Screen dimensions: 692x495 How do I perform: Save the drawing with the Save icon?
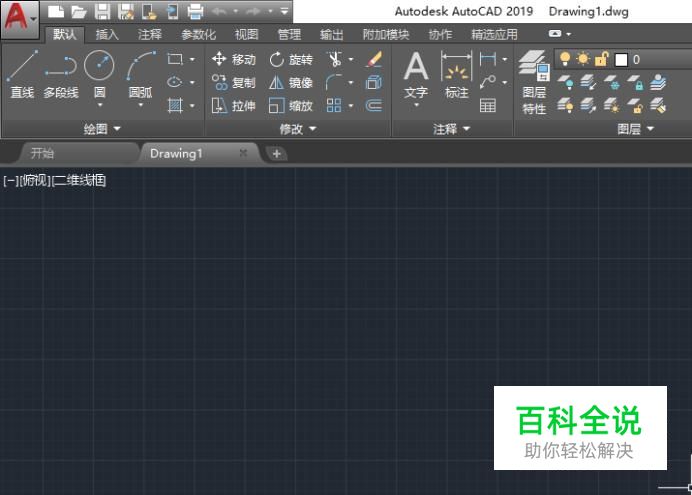(x=102, y=11)
